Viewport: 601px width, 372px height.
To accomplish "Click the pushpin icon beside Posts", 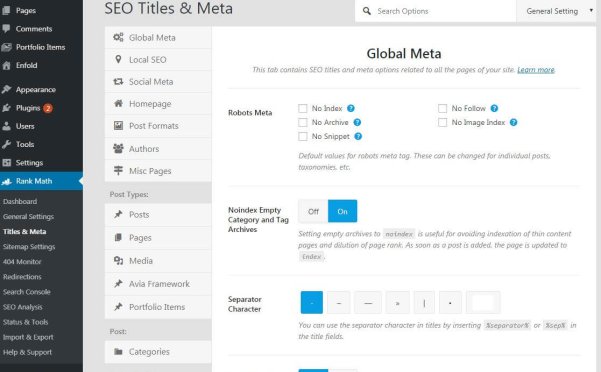I will pyautogui.click(x=118, y=214).
